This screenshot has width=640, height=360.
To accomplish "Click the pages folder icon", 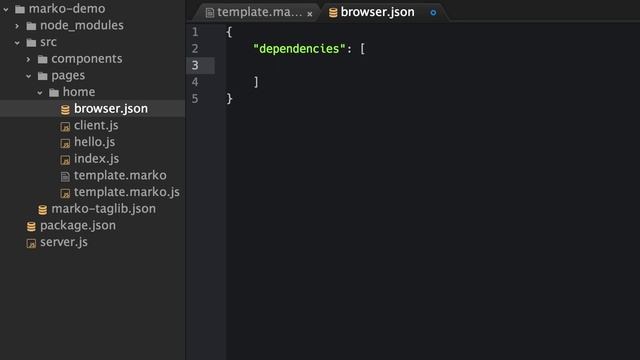I will pos(42,76).
